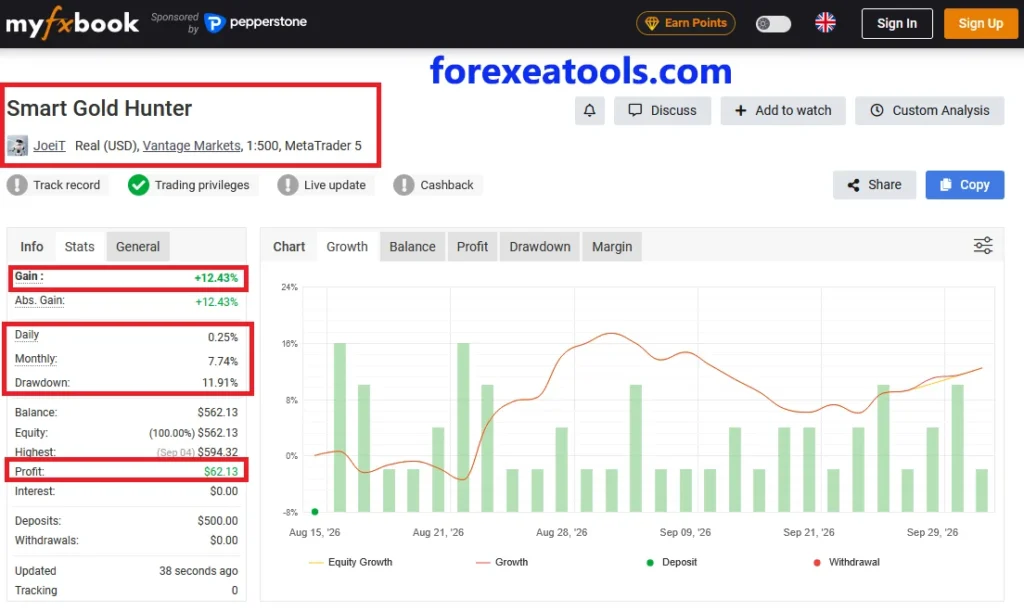Click the myfxbook logo
The height and width of the screenshot is (611, 1024).
coord(72,24)
